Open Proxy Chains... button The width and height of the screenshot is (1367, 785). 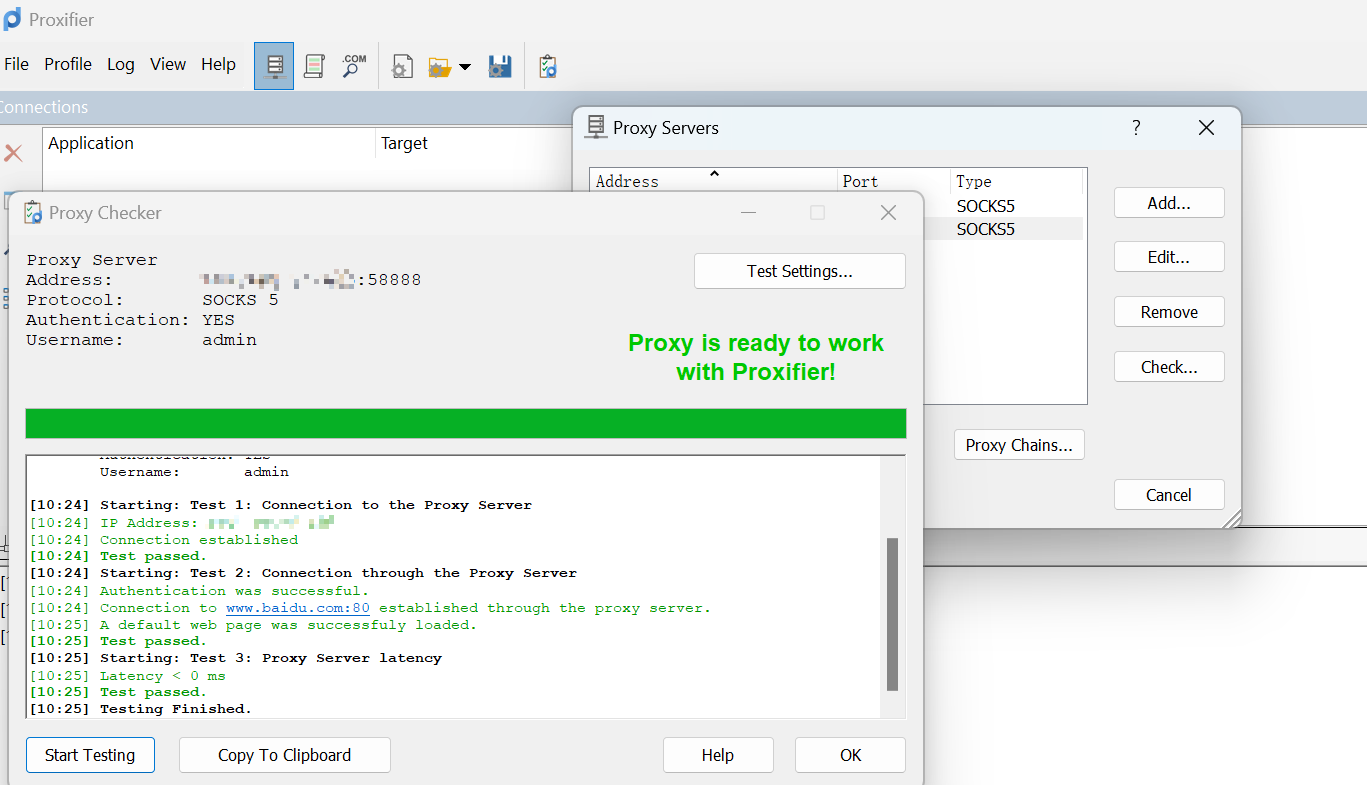[1019, 445]
